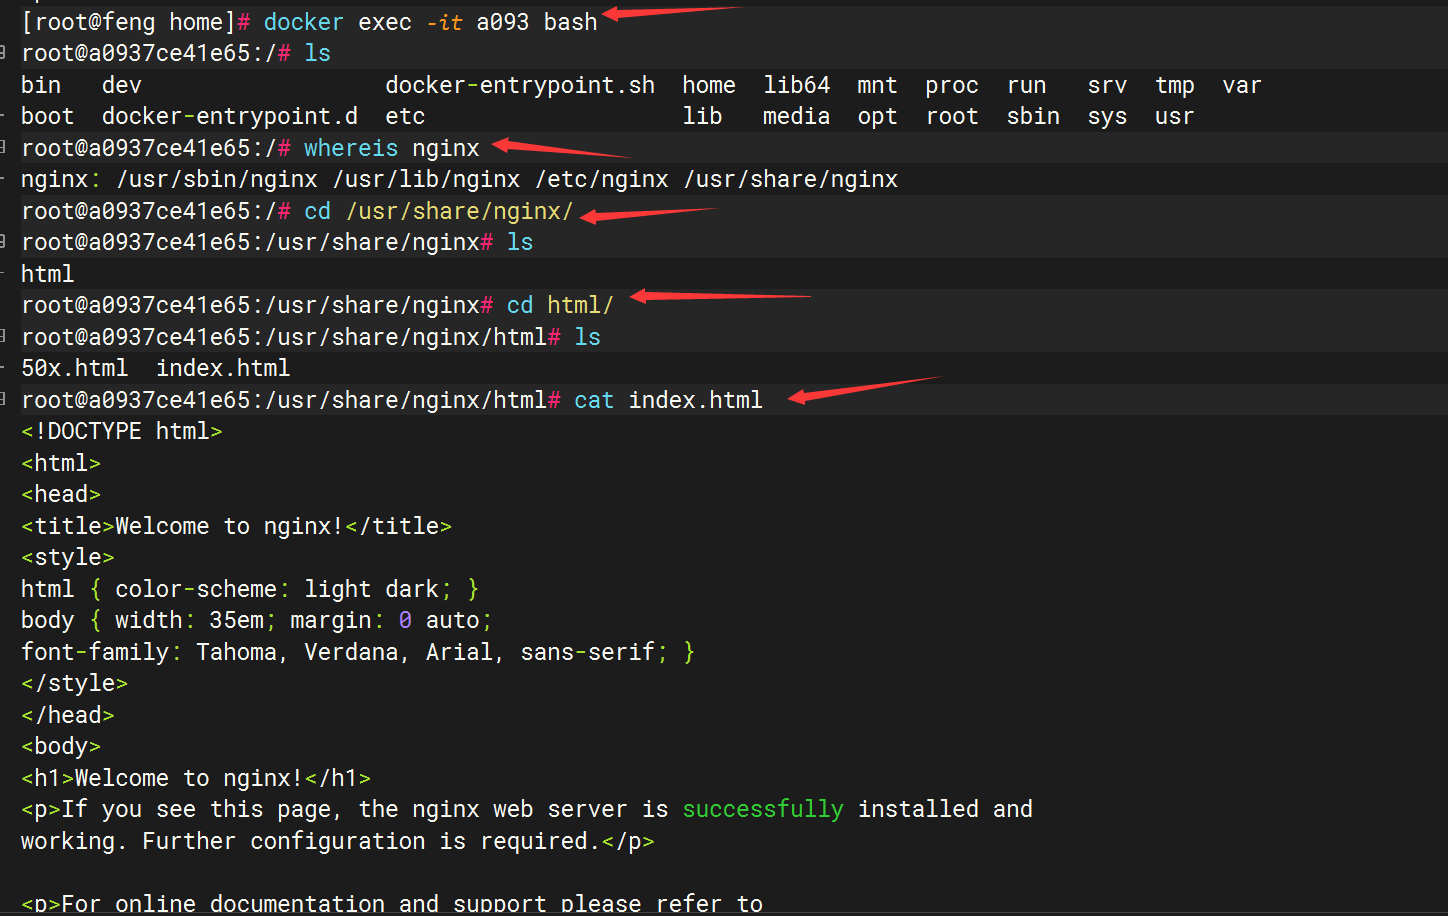Screen dimensions: 1448x916
Task: Select the 'body { width: 35em' CSS line
Action: coord(257,620)
